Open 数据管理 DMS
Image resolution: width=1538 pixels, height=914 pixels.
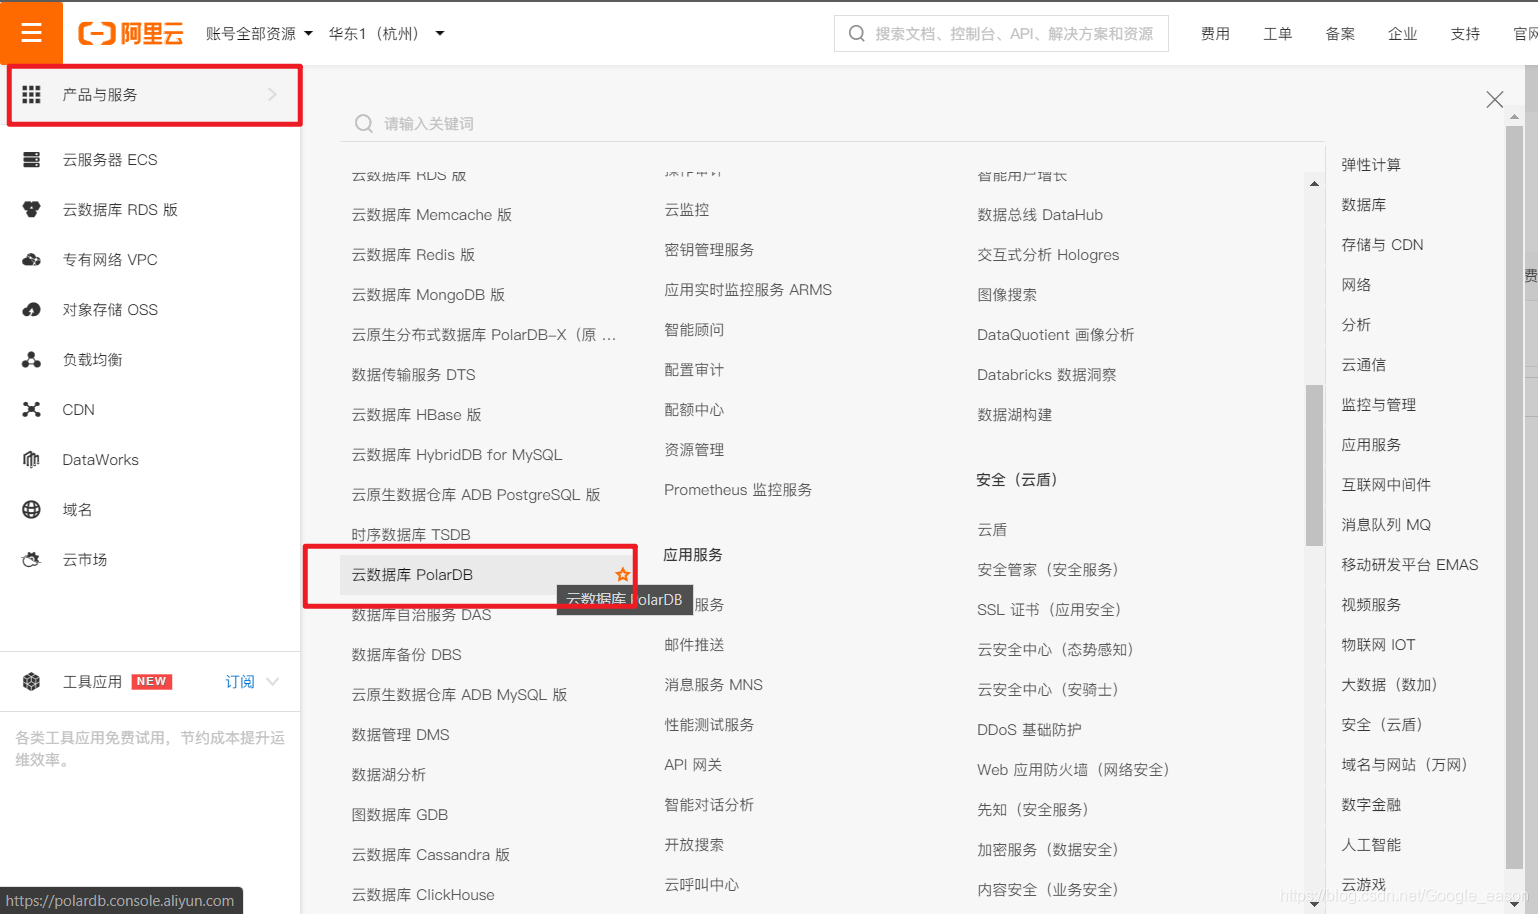pyautogui.click(x=400, y=735)
